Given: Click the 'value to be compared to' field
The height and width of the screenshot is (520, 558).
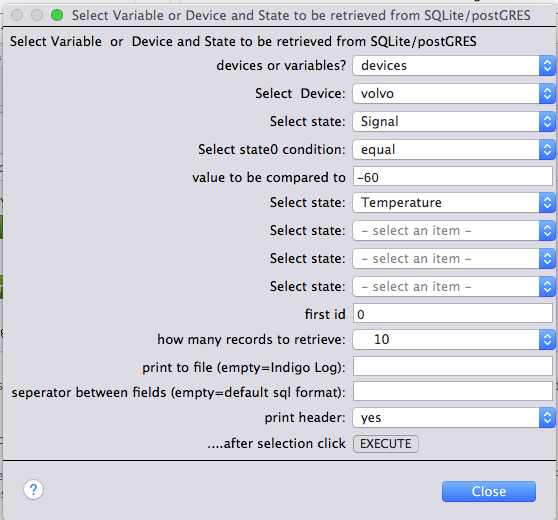Looking at the screenshot, I should click(x=453, y=176).
